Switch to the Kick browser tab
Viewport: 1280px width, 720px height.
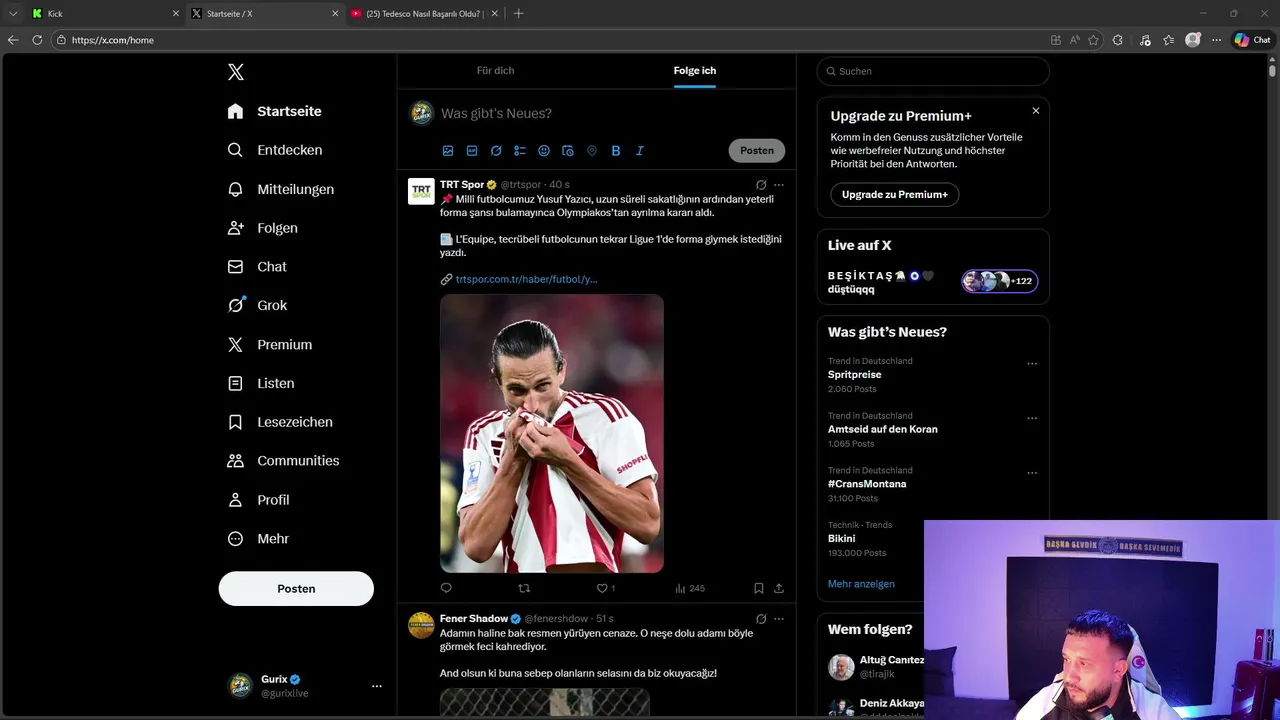104,14
